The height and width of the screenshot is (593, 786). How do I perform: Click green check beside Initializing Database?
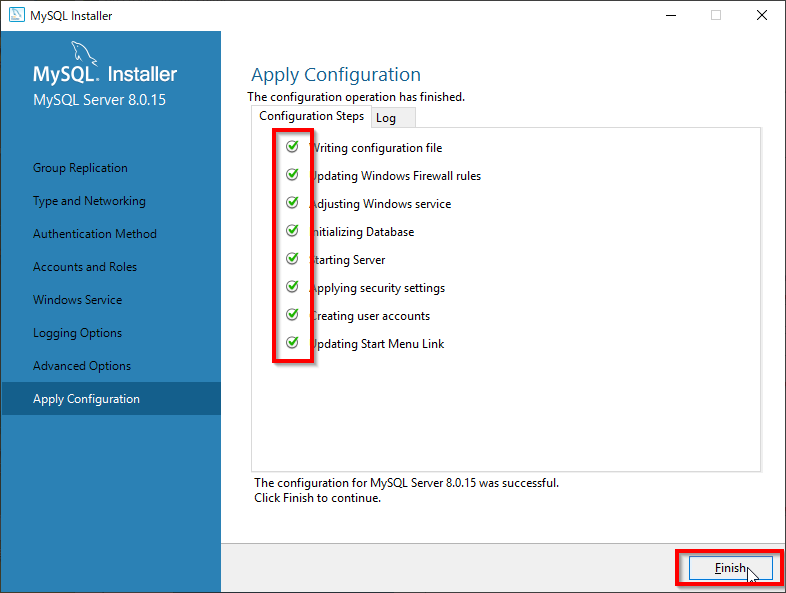coord(292,231)
